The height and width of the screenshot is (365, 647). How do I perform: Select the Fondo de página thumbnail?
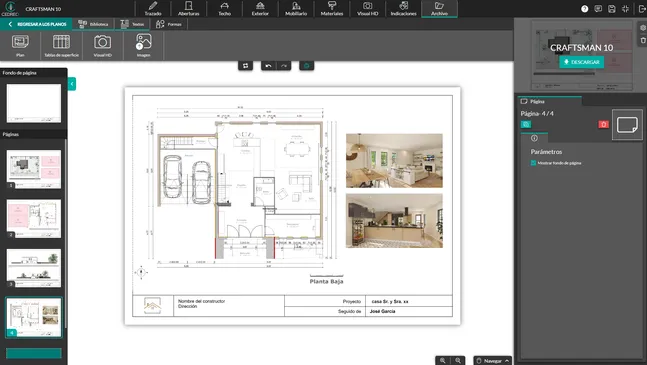[x=34, y=103]
